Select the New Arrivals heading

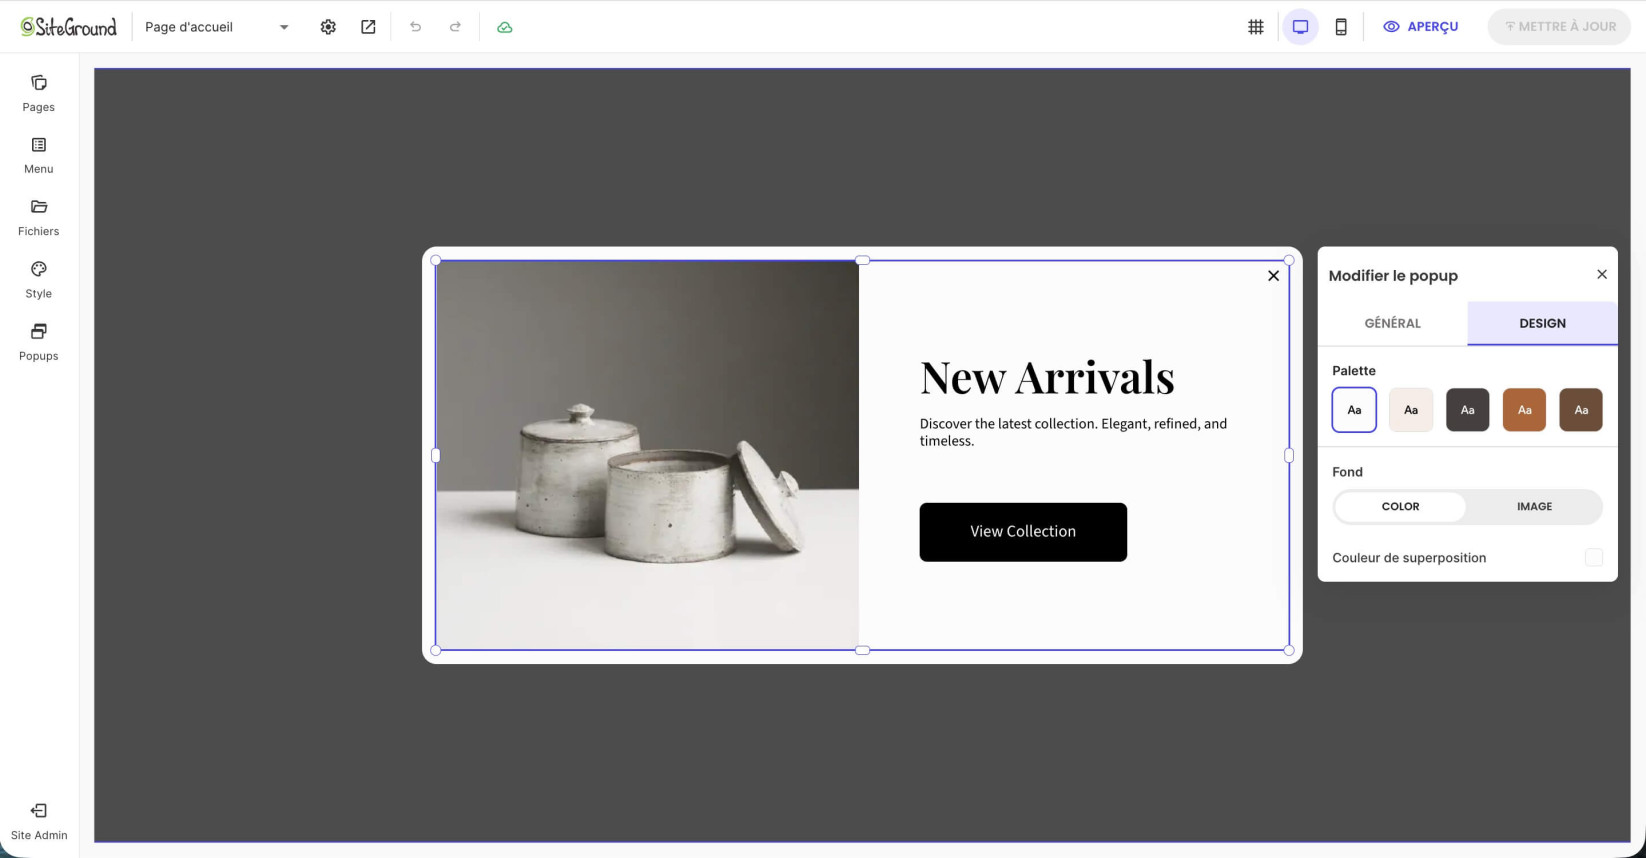coord(1047,378)
